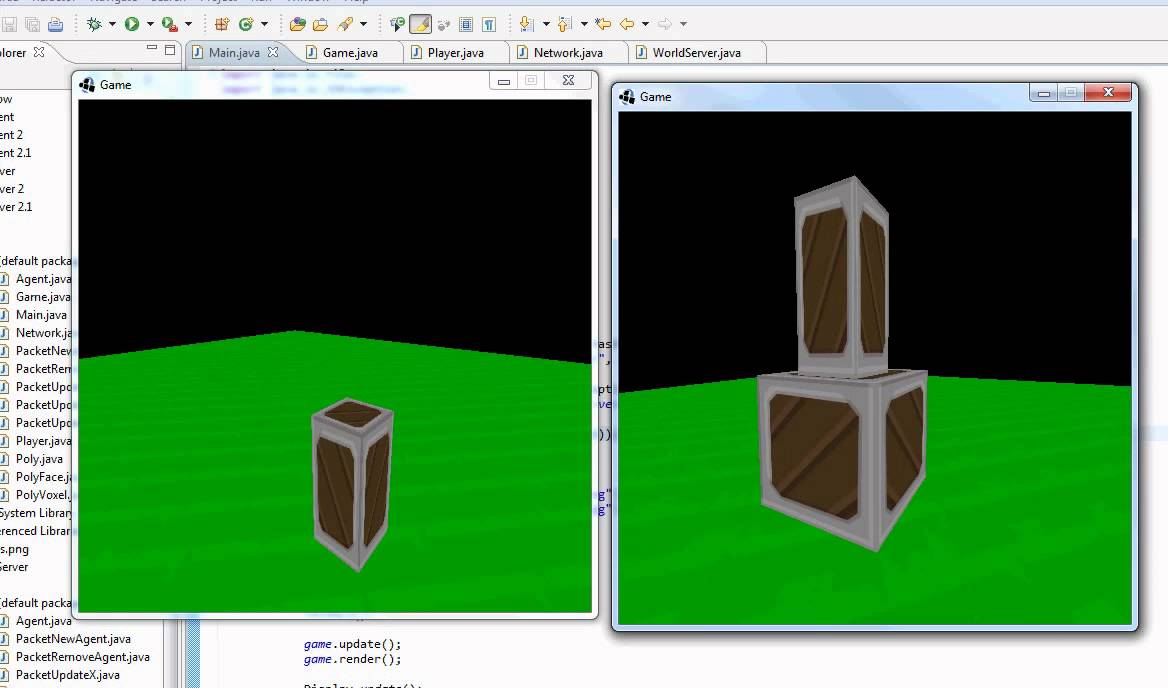Click the game.update(); code line
The image size is (1168, 688).
click(352, 644)
